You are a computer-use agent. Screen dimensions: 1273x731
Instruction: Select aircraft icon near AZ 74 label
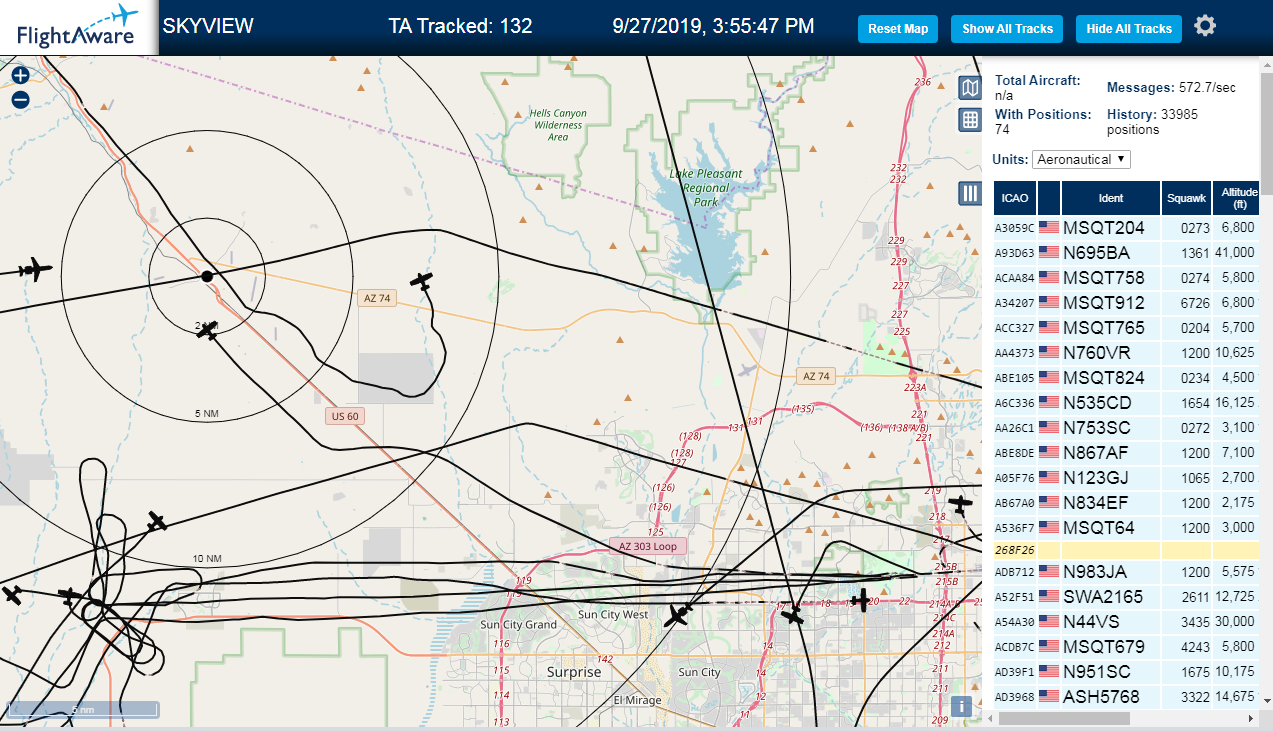423,282
